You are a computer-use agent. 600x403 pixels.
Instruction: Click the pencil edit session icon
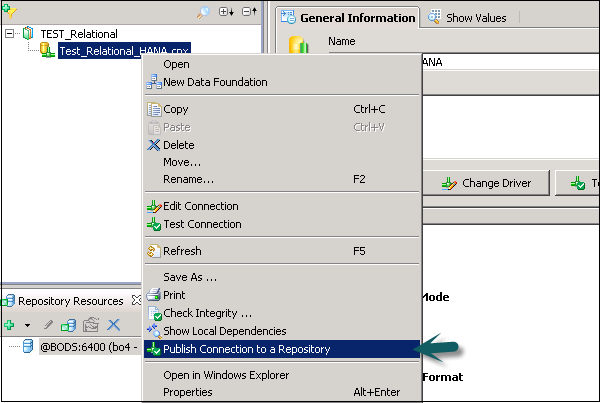point(47,325)
